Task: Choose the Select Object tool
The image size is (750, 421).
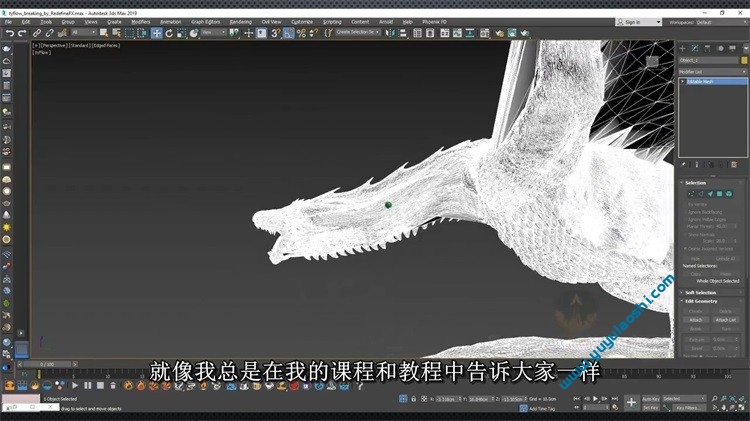Action: [x=104, y=33]
